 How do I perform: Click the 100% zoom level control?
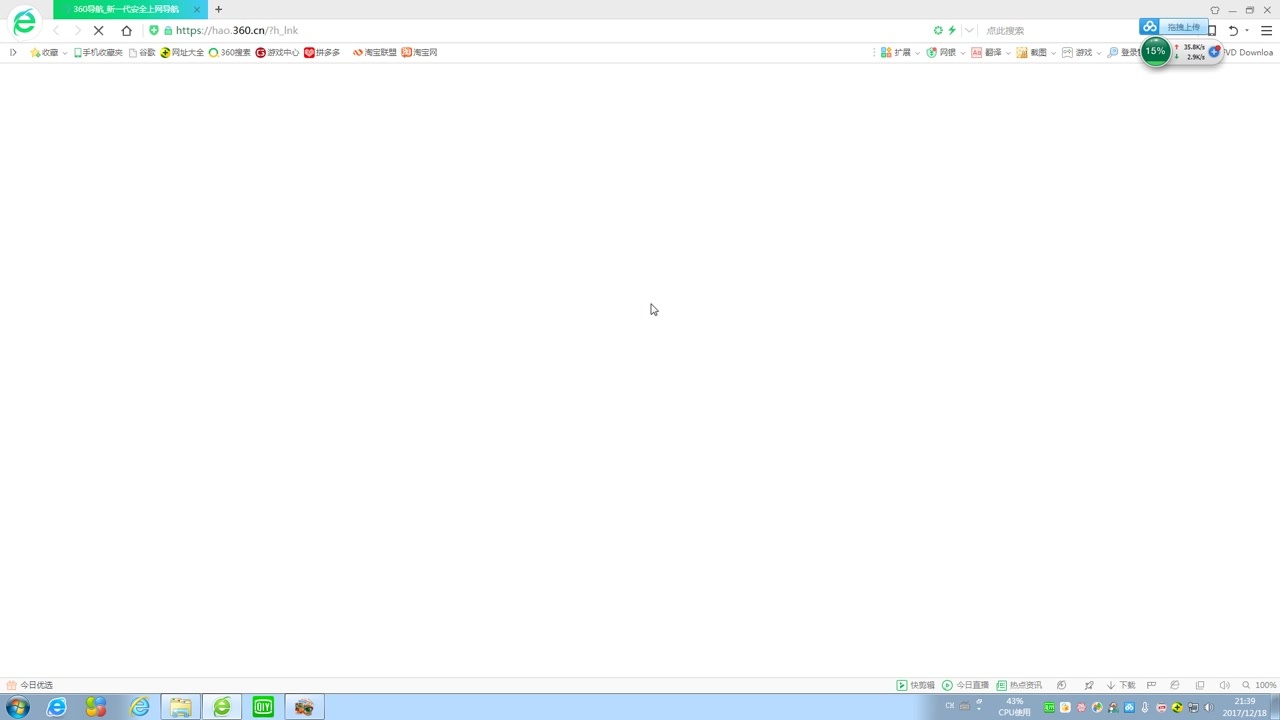click(x=1260, y=686)
